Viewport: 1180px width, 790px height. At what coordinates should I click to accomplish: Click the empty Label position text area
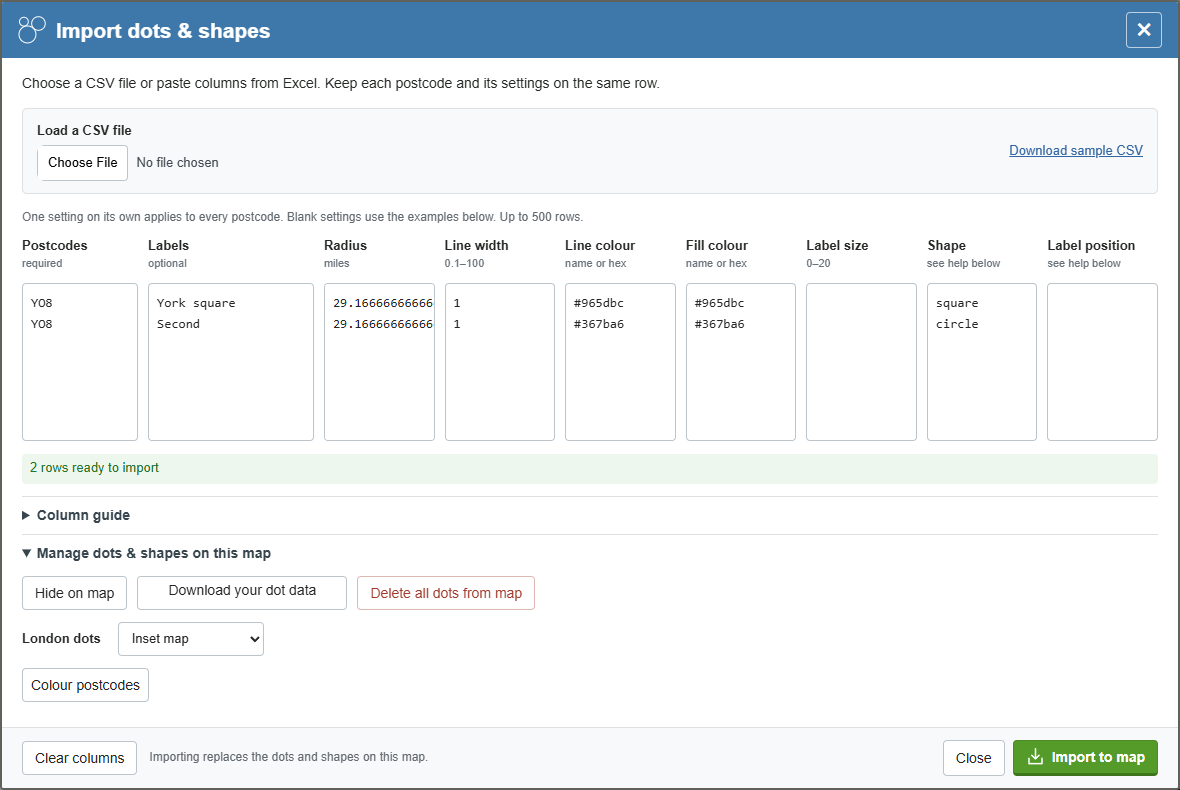coord(1102,362)
